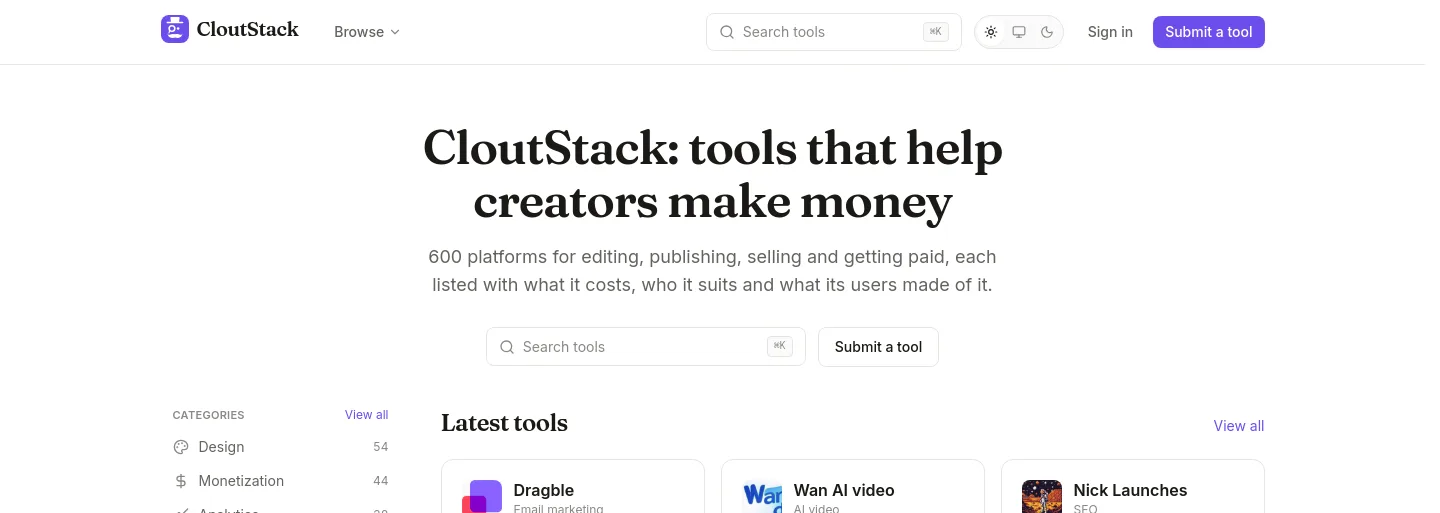Open the Design category
The width and height of the screenshot is (1440, 513).
coord(280,447)
